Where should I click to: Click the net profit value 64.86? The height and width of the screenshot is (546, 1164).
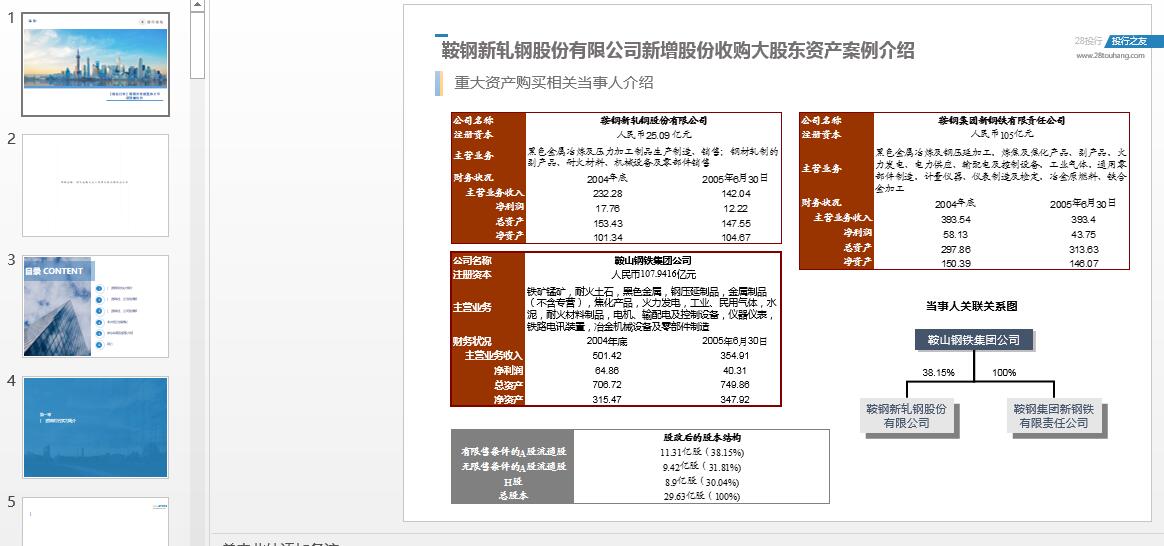607,370
